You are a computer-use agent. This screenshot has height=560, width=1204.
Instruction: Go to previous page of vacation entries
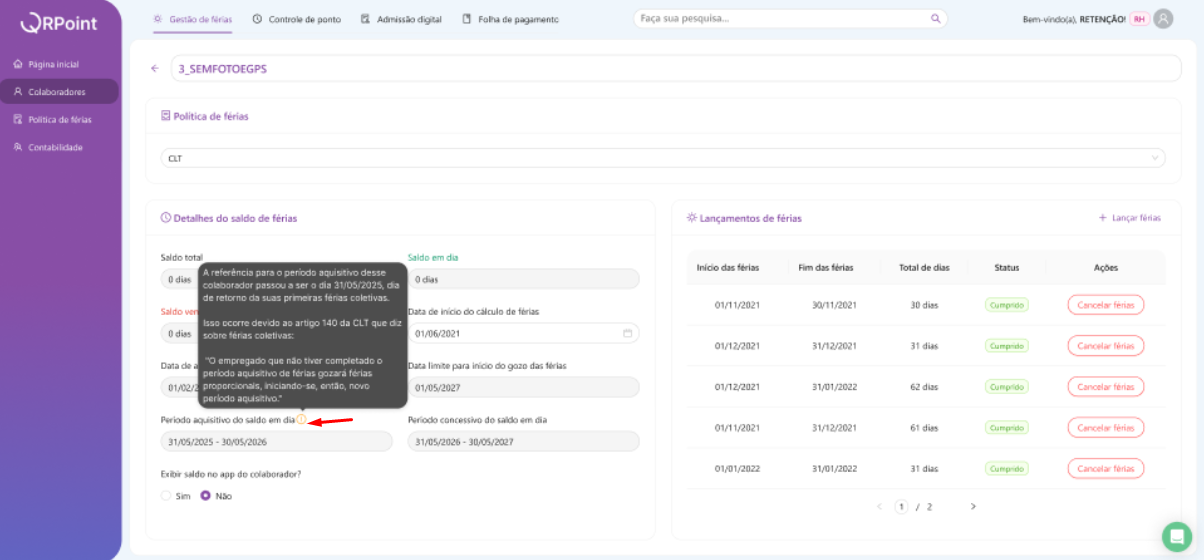pos(879,507)
